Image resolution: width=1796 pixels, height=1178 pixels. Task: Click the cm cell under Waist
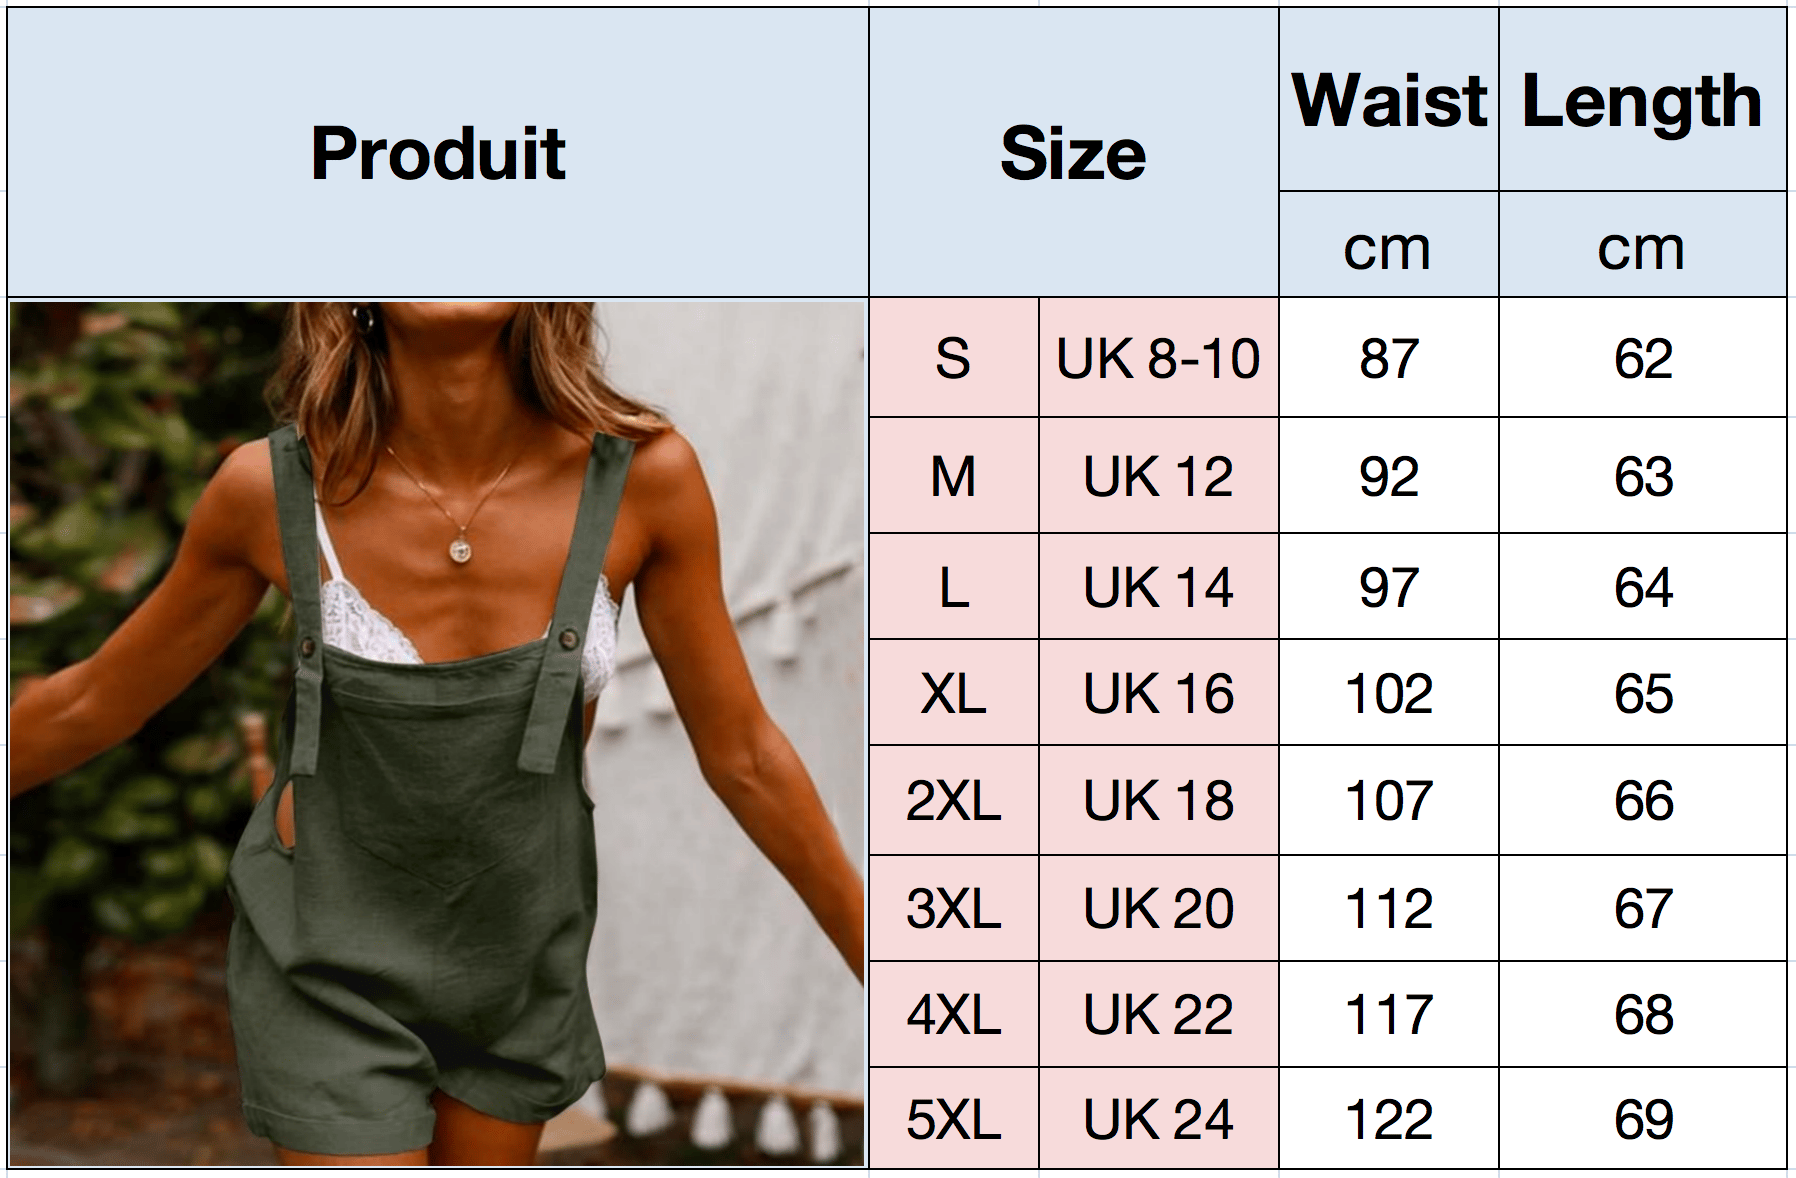click(1388, 246)
